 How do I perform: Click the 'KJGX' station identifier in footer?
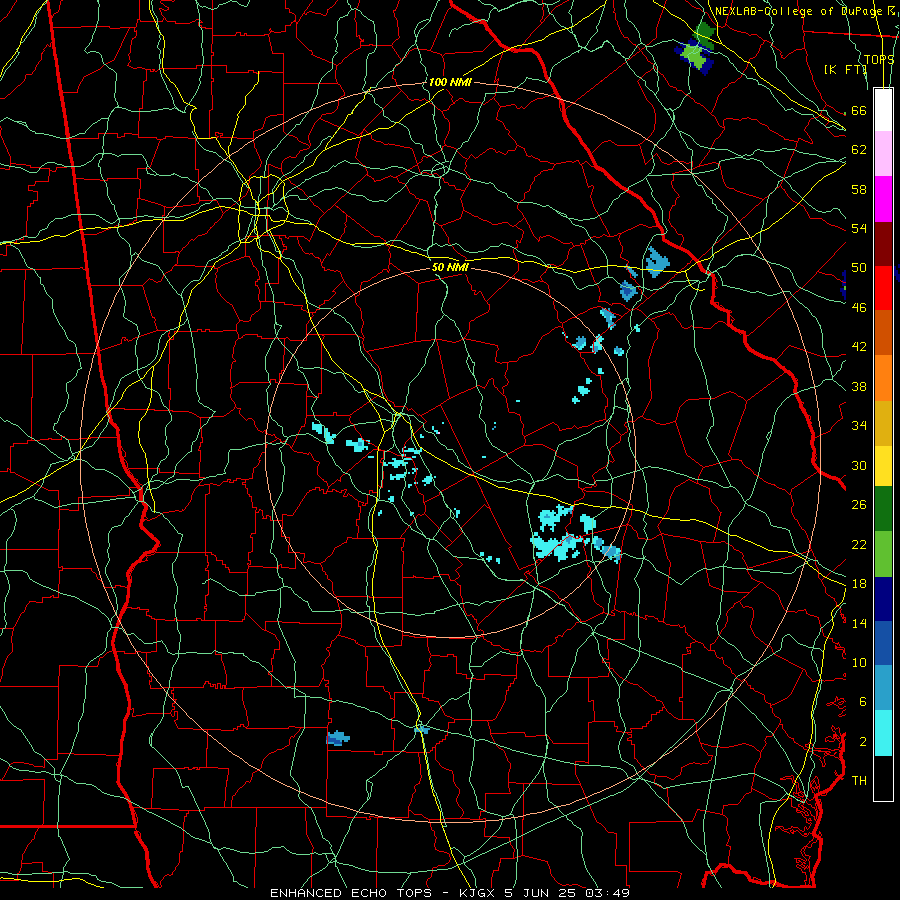pos(479,893)
